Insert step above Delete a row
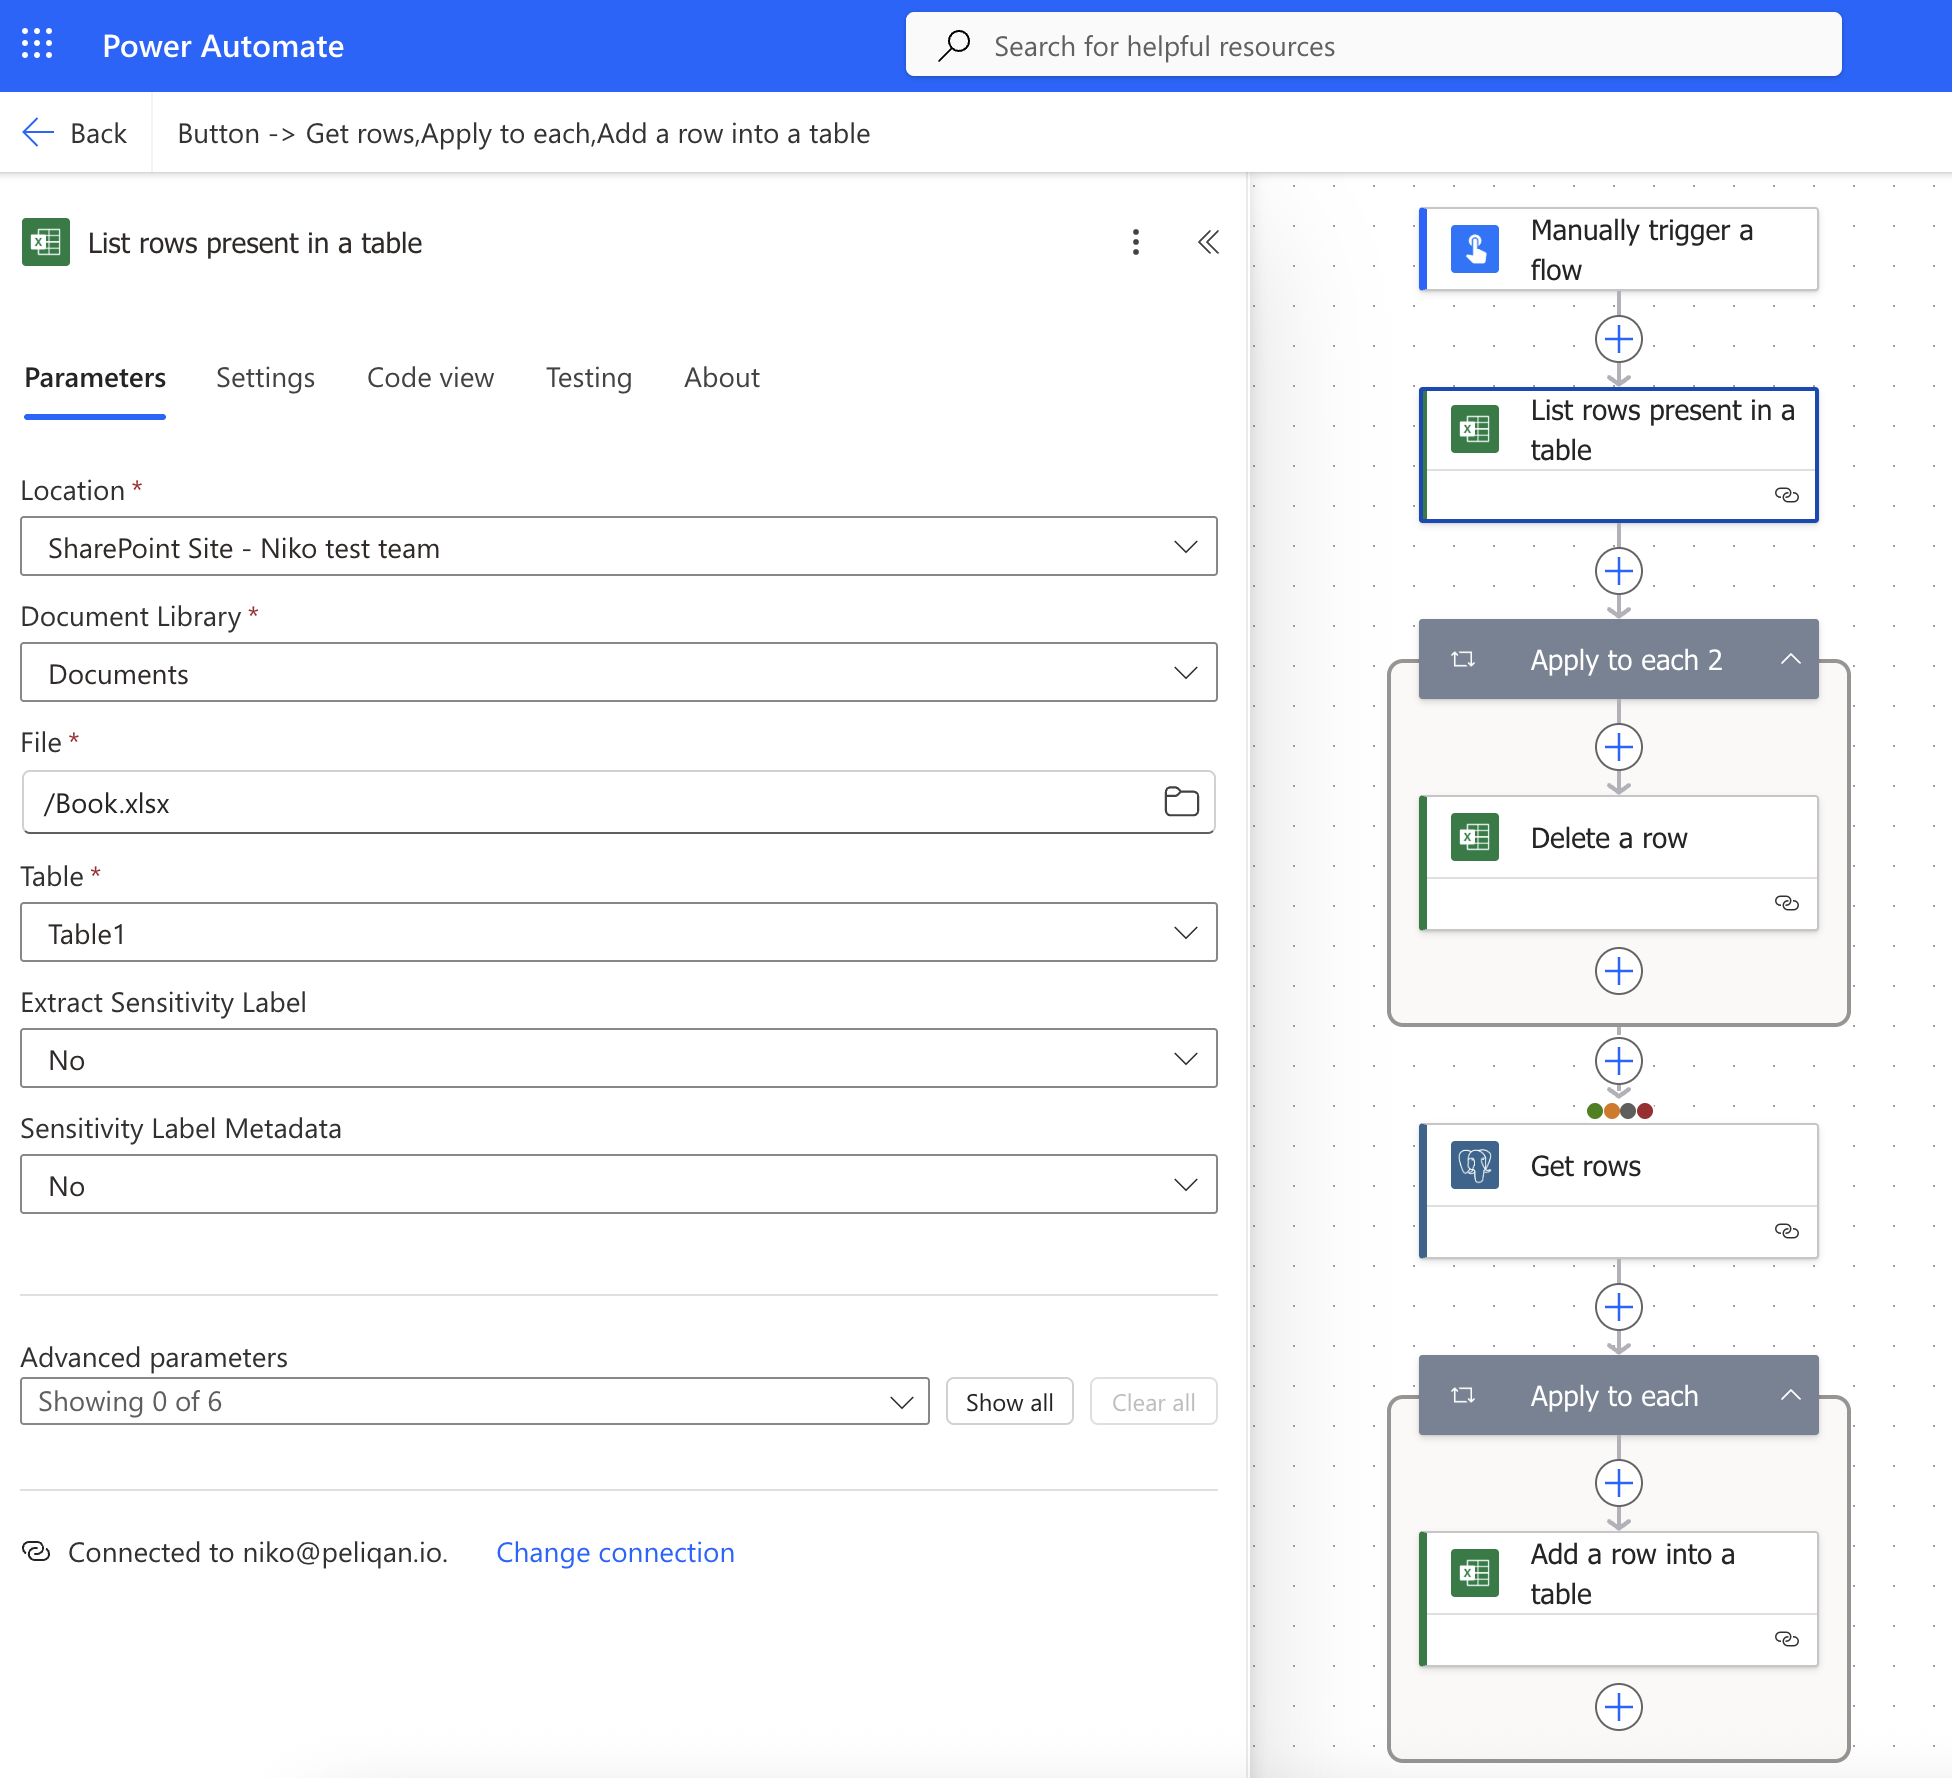 tap(1619, 747)
